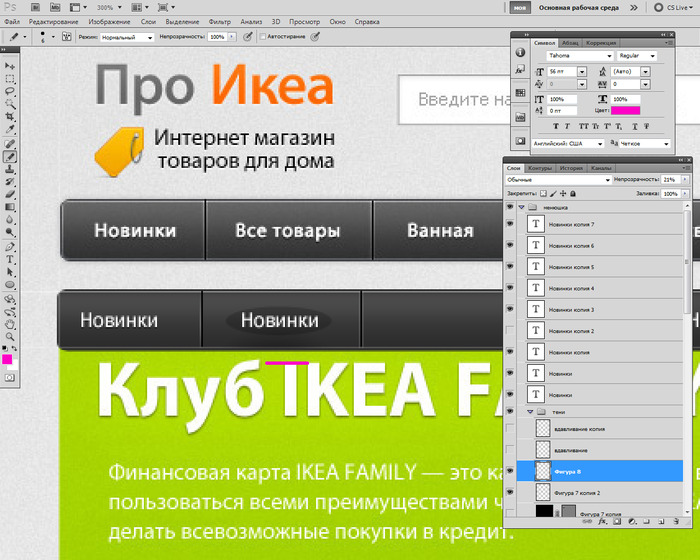
Task: Select the Rectangular Marquee tool
Action: point(9,79)
